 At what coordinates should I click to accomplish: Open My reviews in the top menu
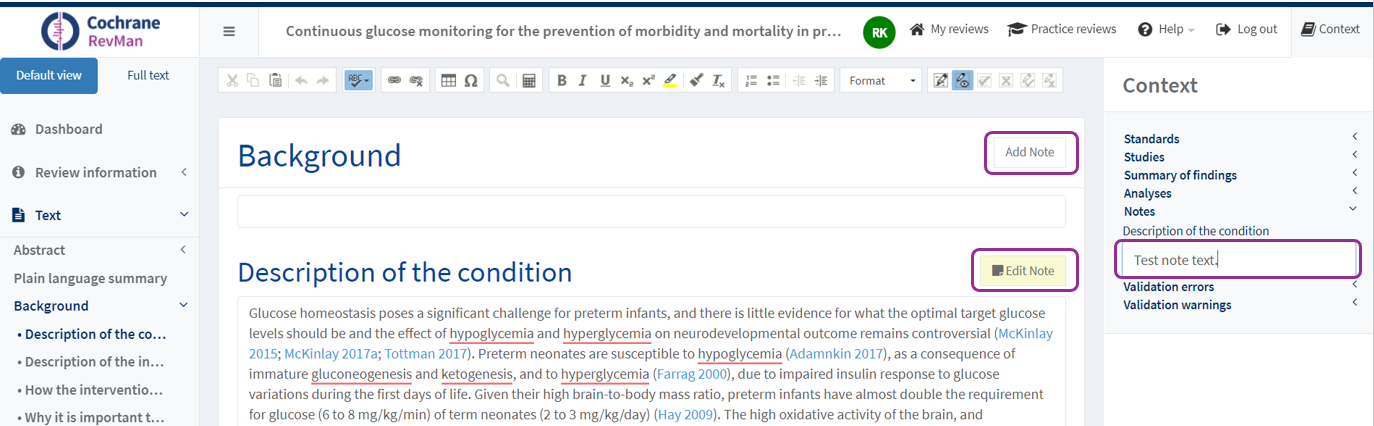tap(949, 29)
